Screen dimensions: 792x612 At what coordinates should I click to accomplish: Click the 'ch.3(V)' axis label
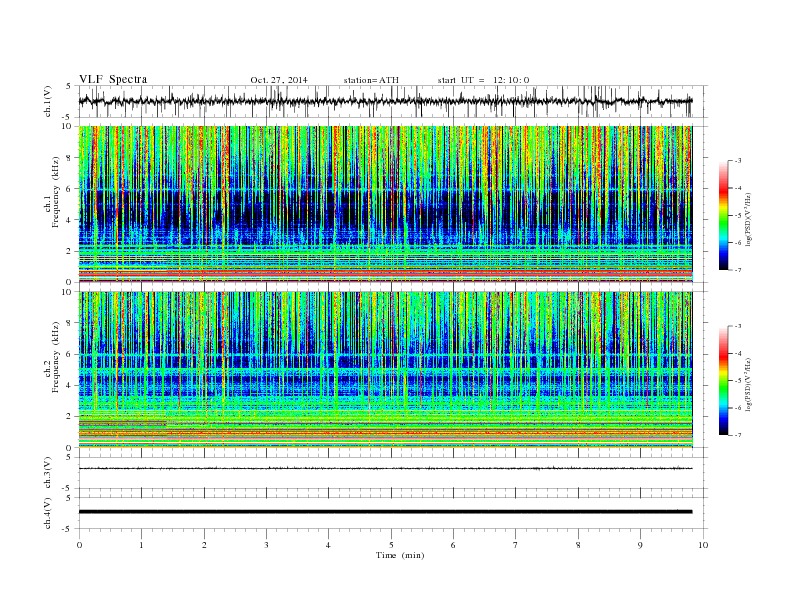48,473
